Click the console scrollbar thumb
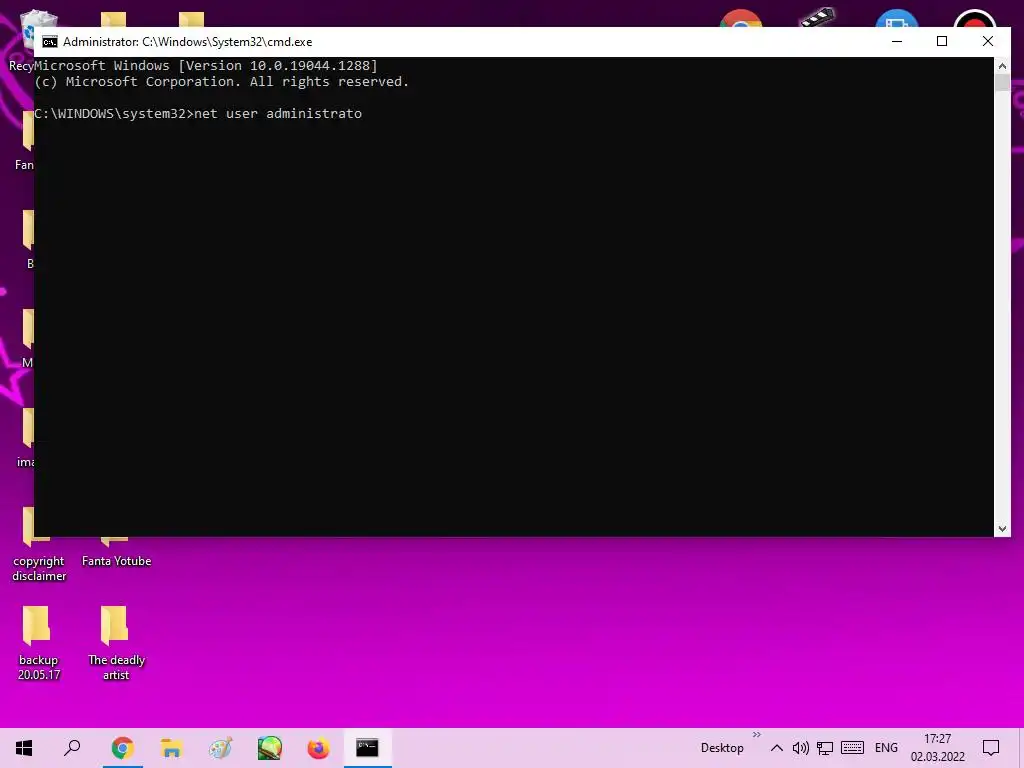This screenshot has height=768, width=1024. click(1002, 83)
